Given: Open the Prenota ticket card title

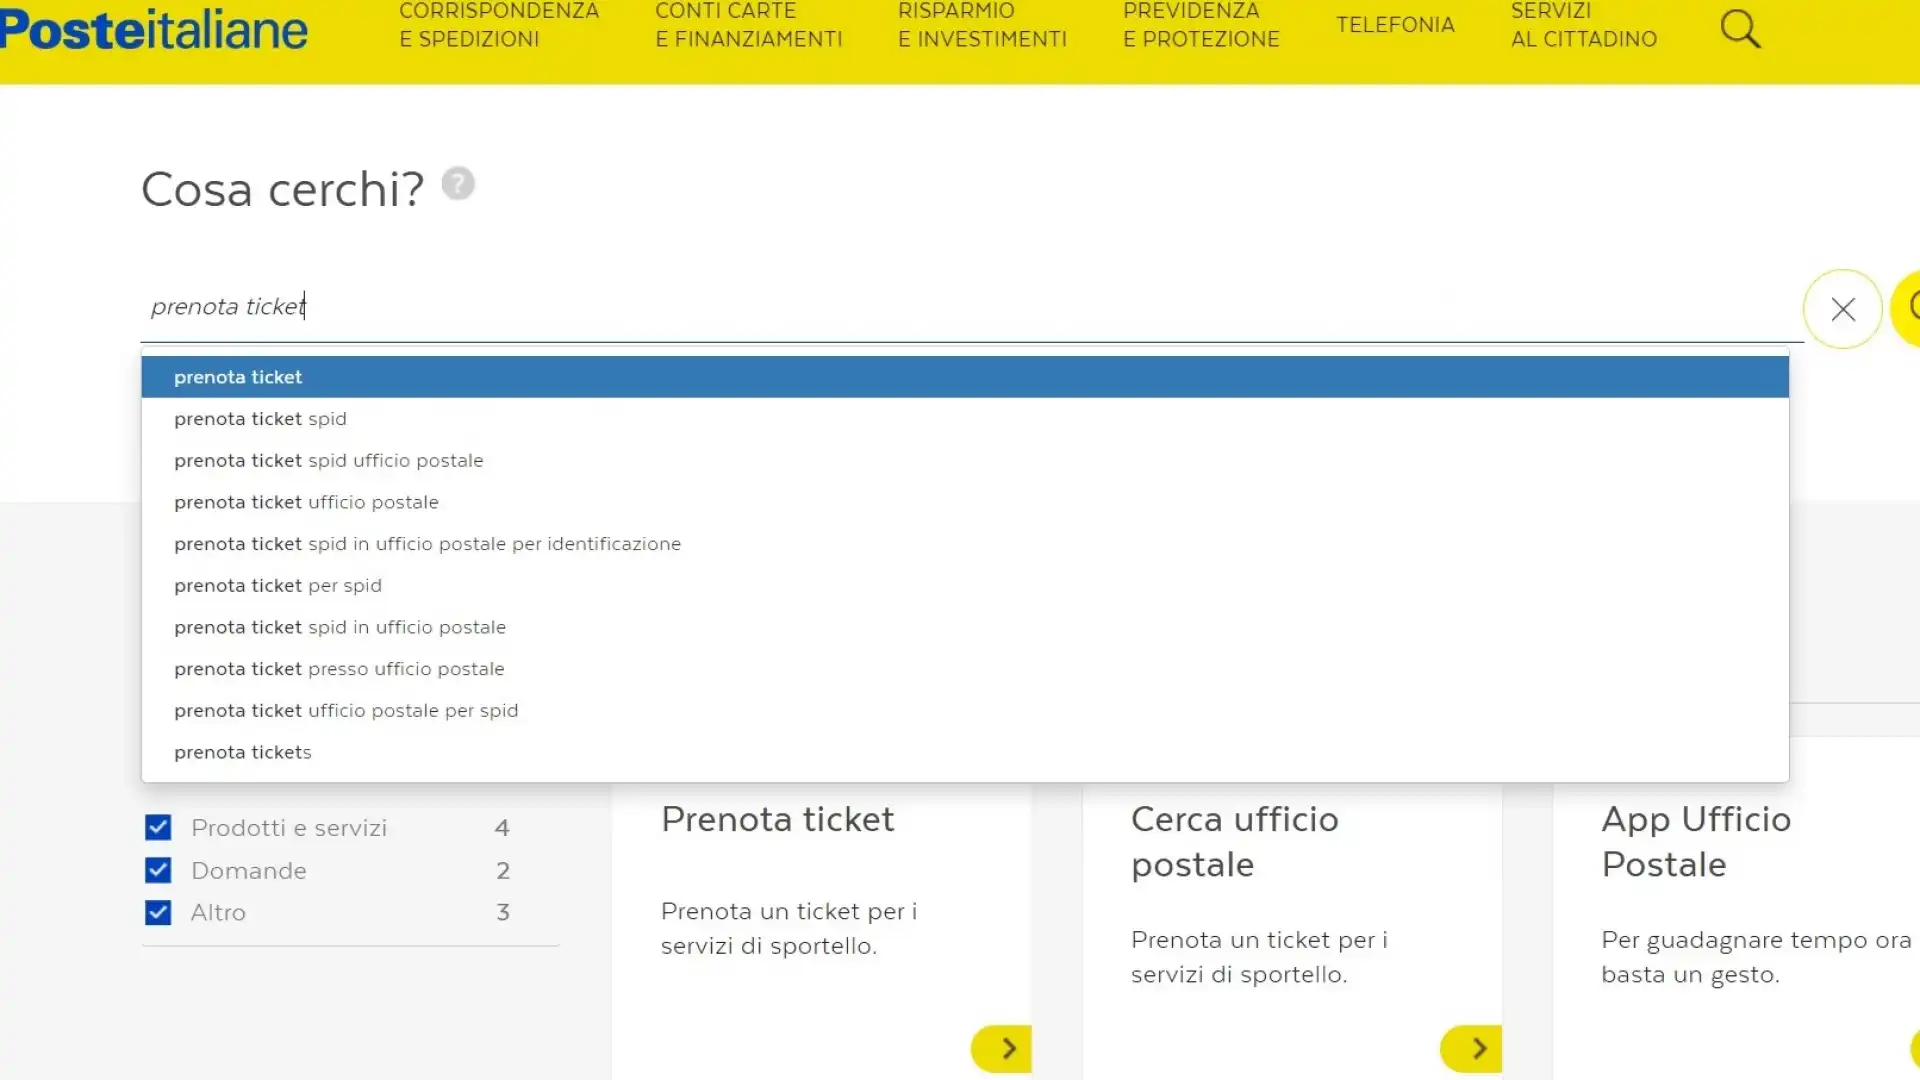Looking at the screenshot, I should (x=777, y=820).
